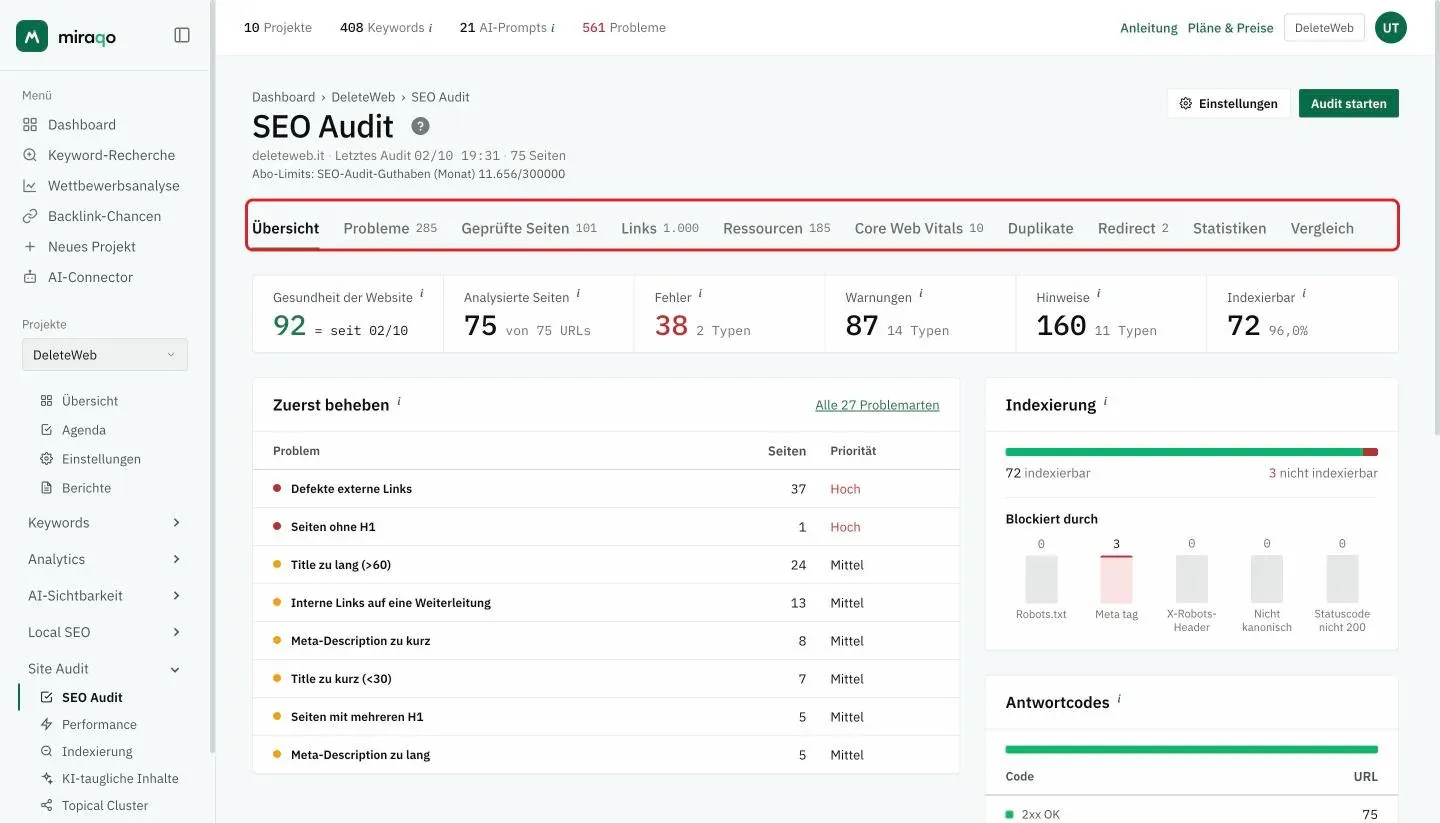The width and height of the screenshot is (1440, 823).
Task: Open Dashboard via its grid icon
Action: (x=30, y=125)
